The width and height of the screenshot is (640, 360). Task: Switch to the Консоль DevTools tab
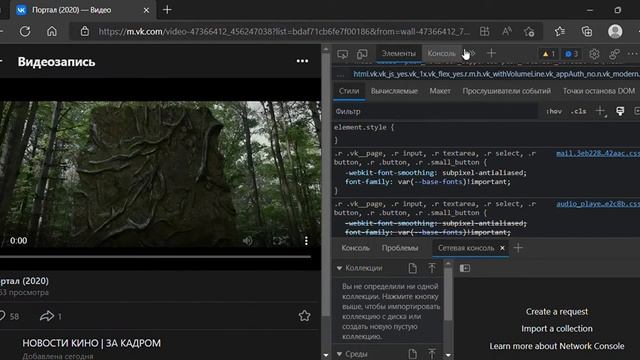point(441,53)
